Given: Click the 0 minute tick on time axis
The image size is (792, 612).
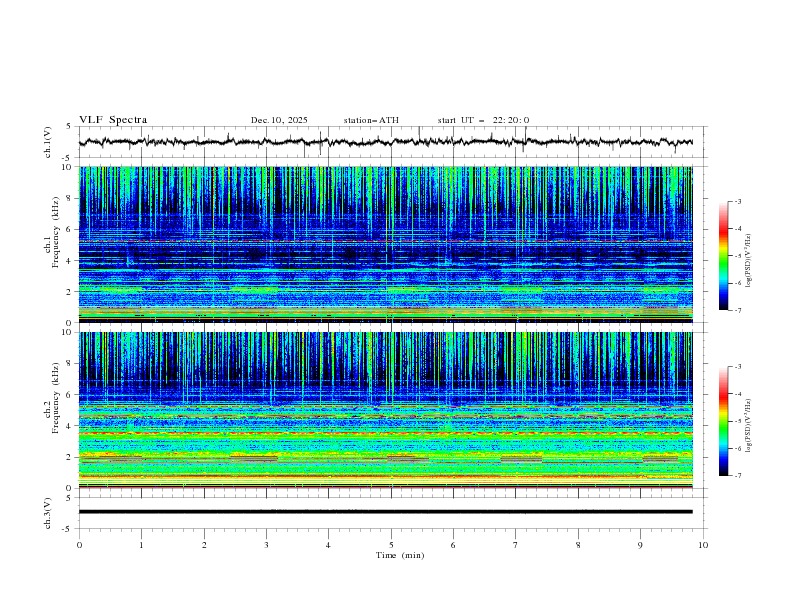Looking at the screenshot, I should point(79,545).
